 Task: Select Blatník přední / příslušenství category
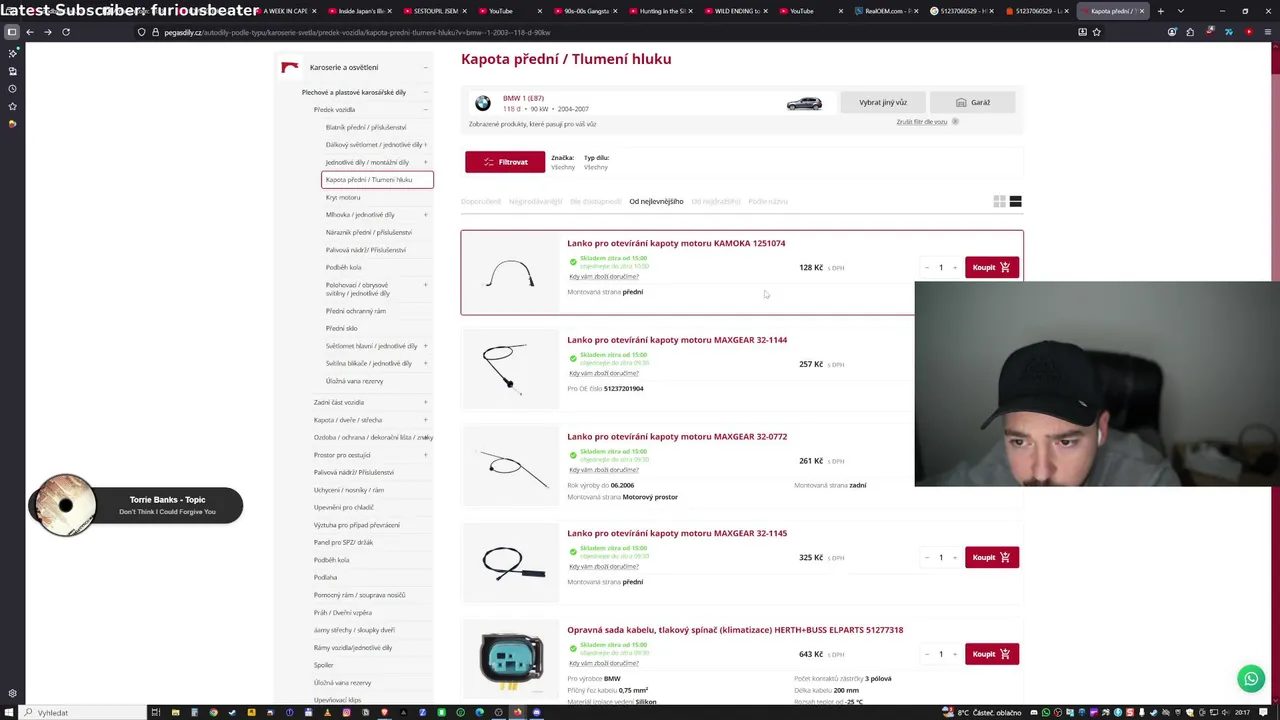[x=366, y=127]
